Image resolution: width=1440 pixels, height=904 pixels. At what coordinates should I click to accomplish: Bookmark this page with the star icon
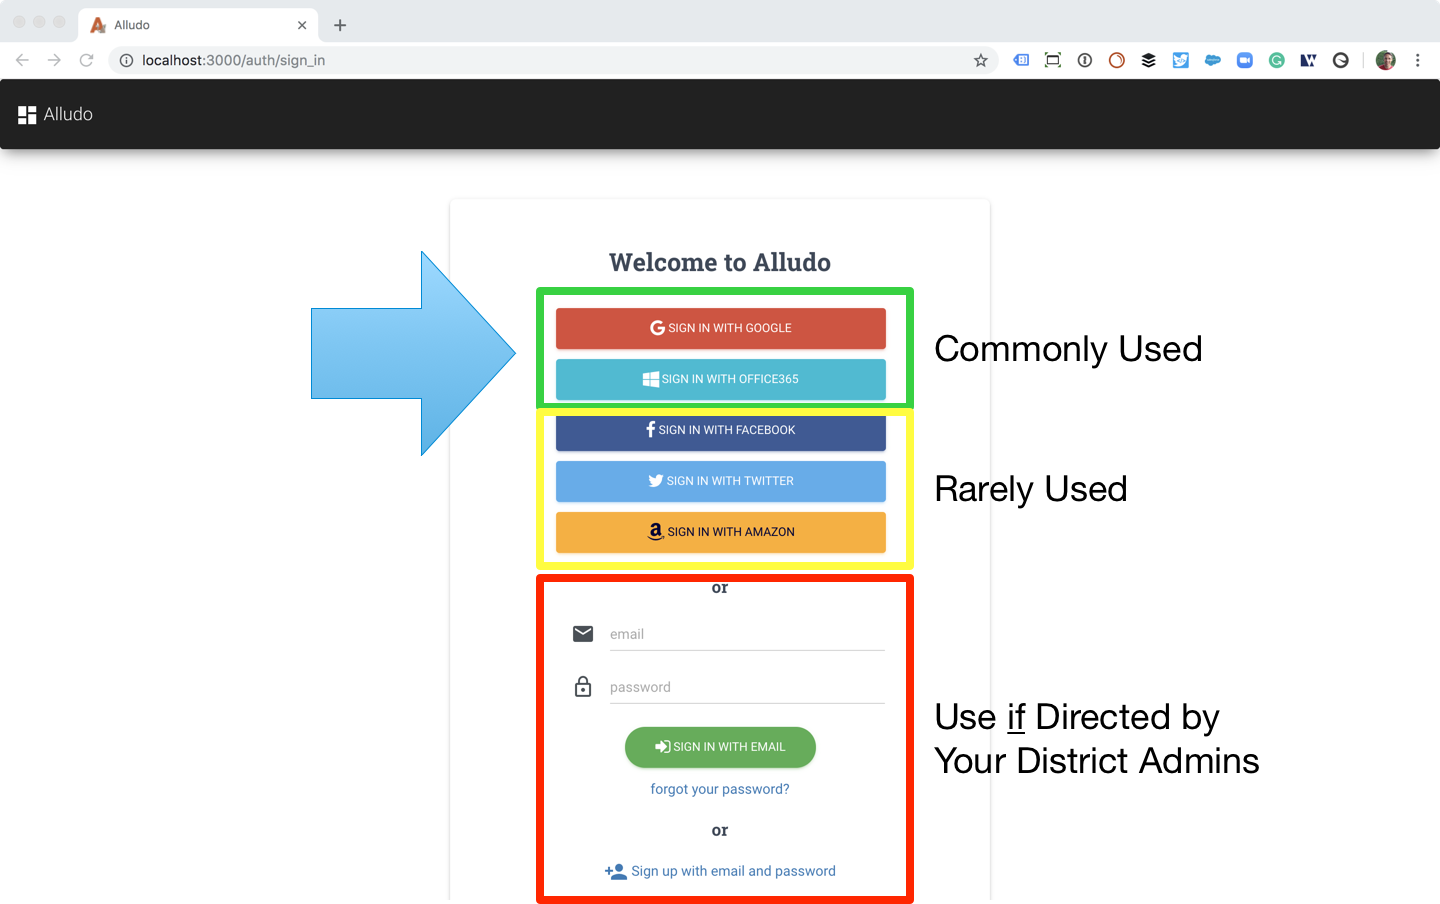point(981,61)
